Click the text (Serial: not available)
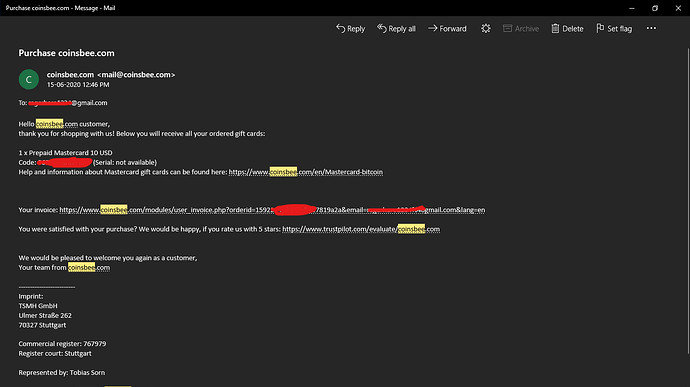The image size is (690, 387). pos(125,162)
